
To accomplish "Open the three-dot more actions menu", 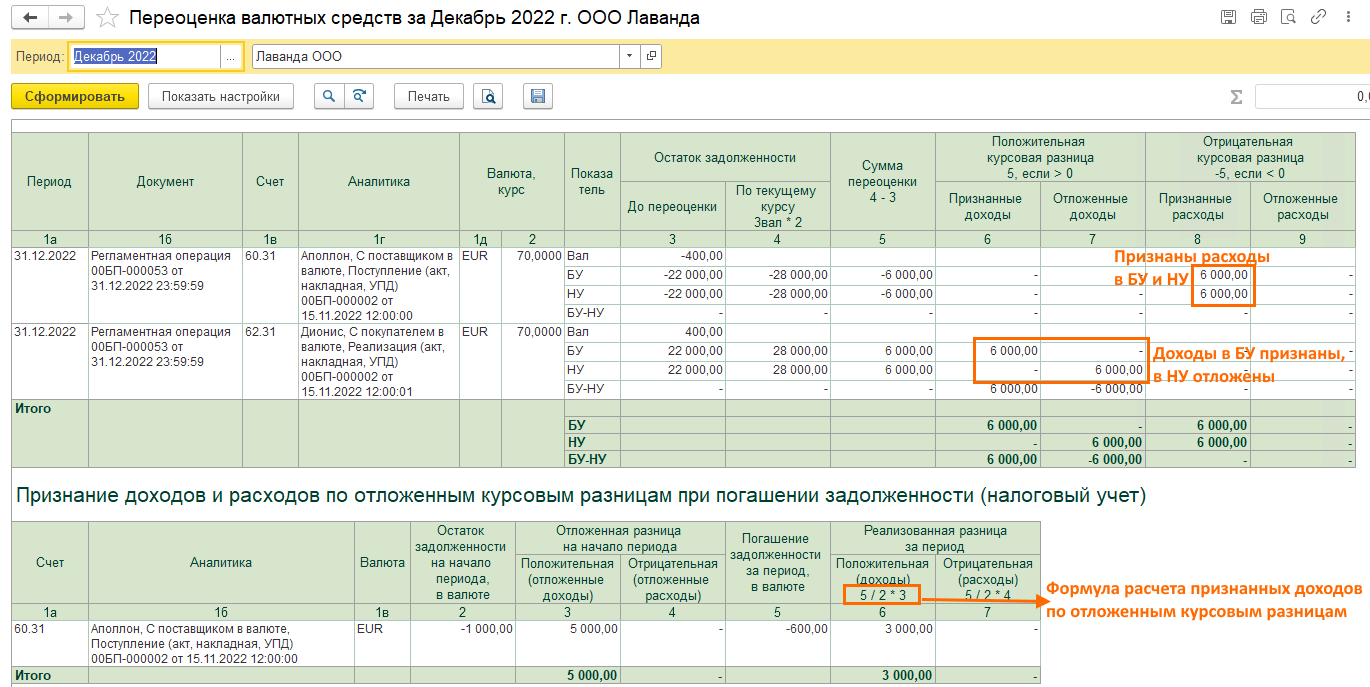I will [x=1347, y=17].
